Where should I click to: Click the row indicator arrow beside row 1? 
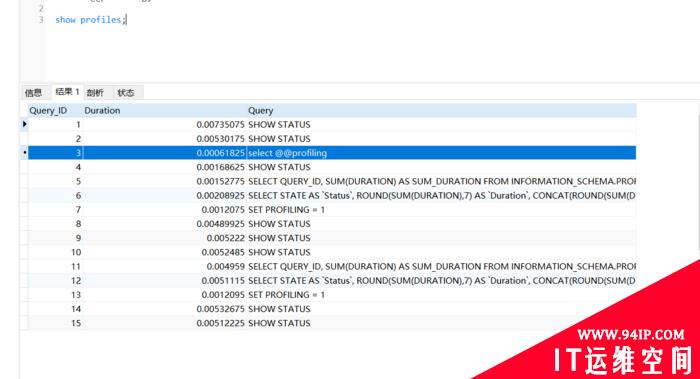pos(25,124)
